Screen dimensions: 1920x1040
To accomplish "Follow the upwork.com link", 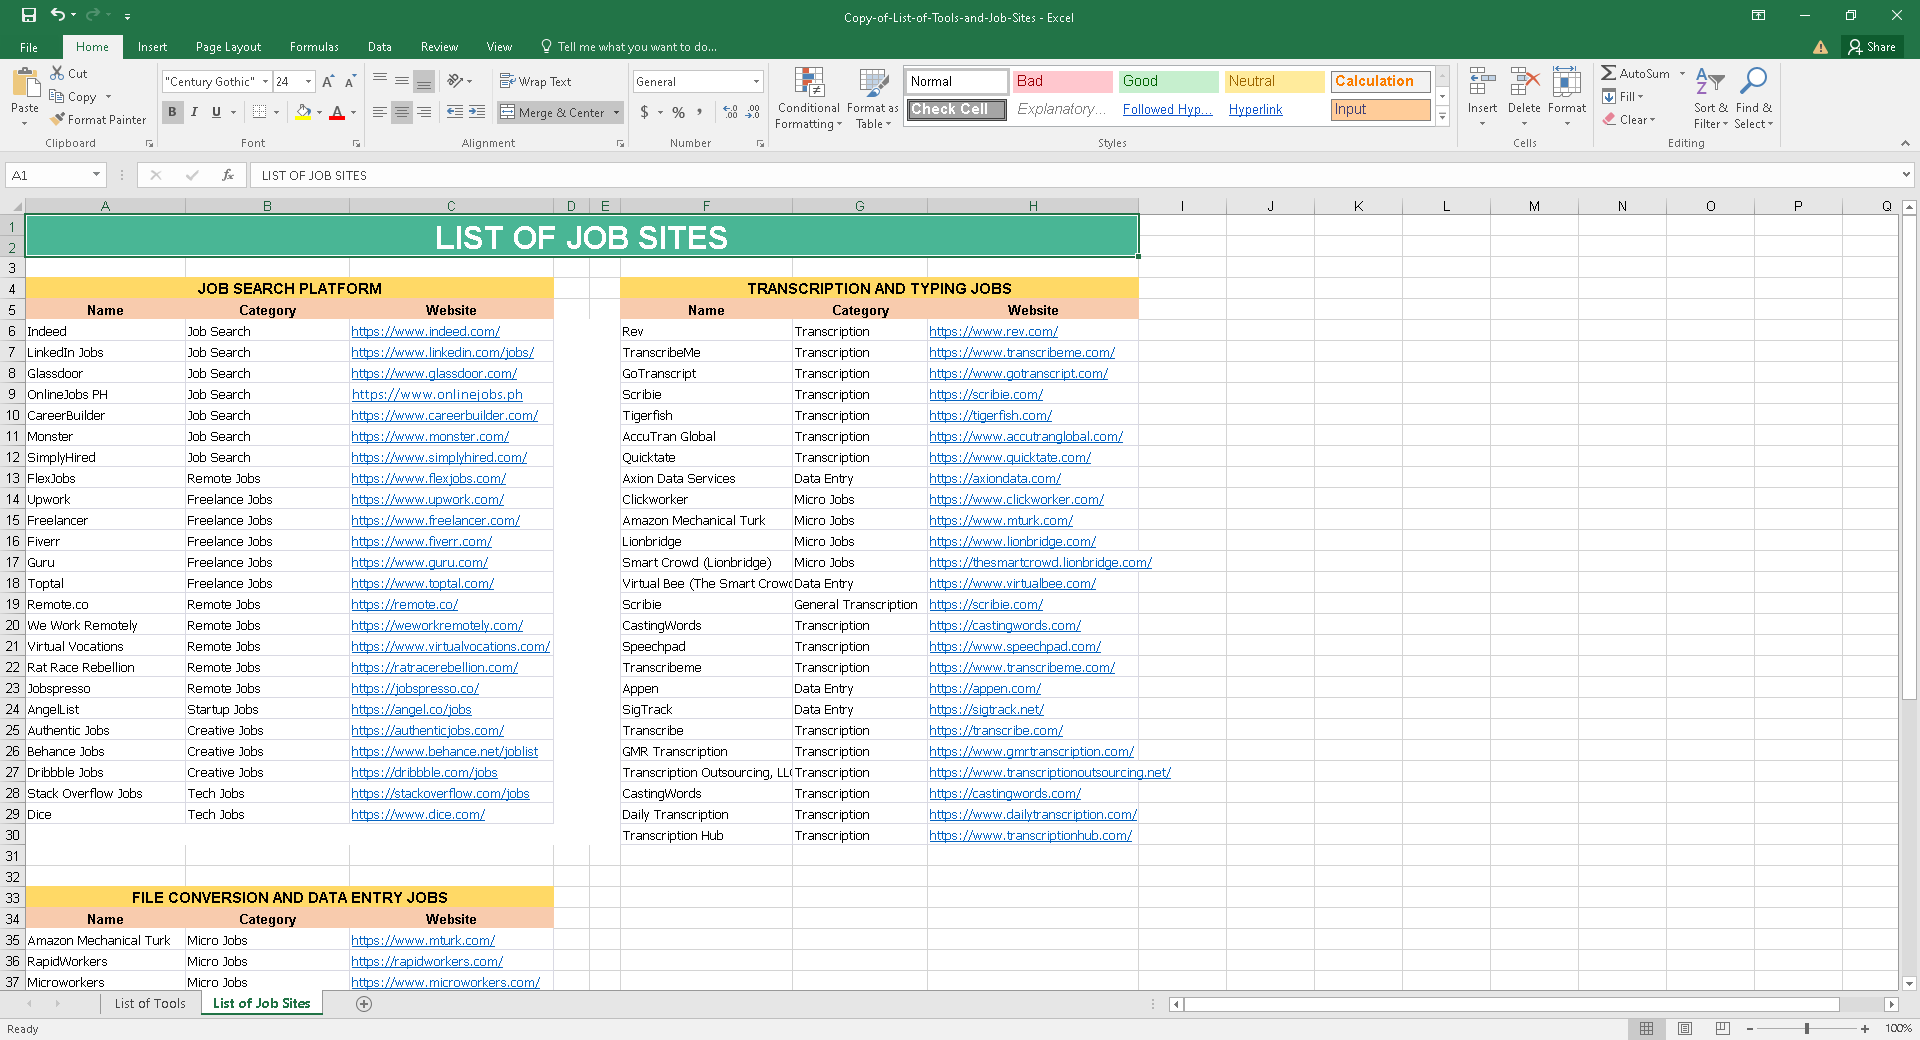I will coord(428,500).
